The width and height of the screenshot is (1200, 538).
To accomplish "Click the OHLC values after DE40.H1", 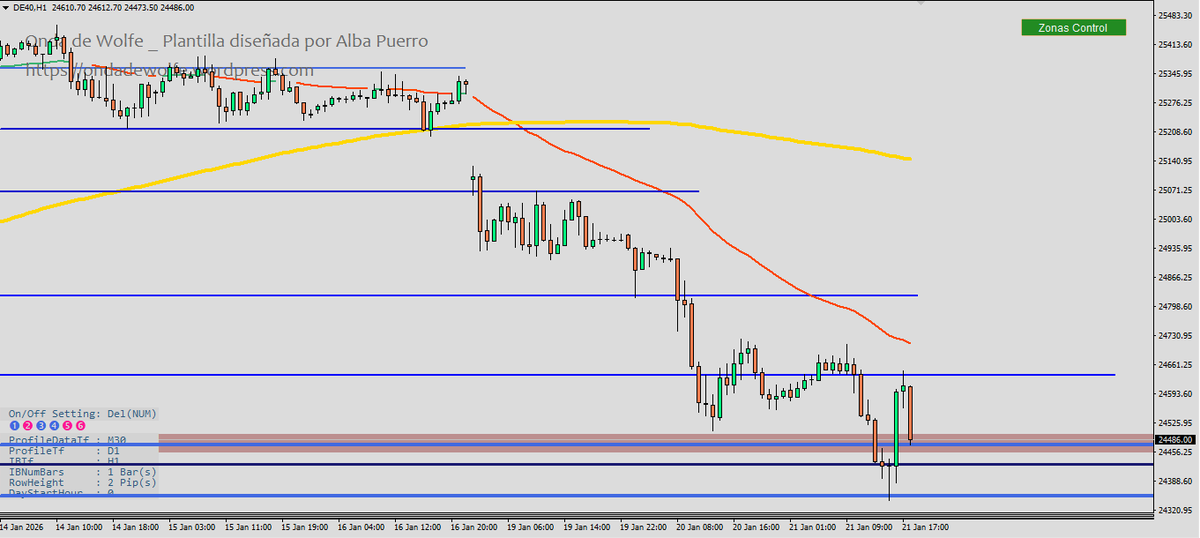I will [x=125, y=7].
